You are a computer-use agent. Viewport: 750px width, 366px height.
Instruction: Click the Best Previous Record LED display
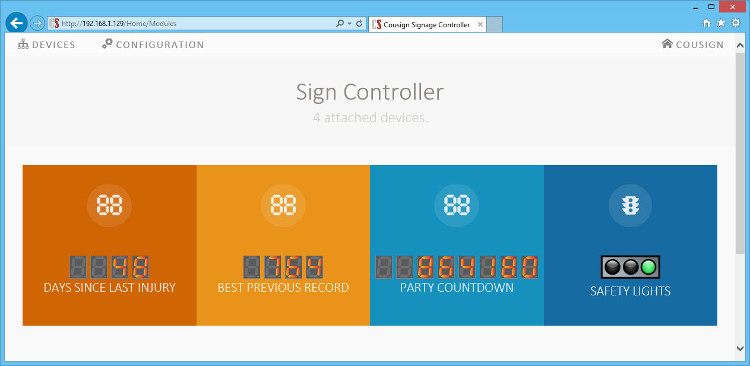click(283, 267)
